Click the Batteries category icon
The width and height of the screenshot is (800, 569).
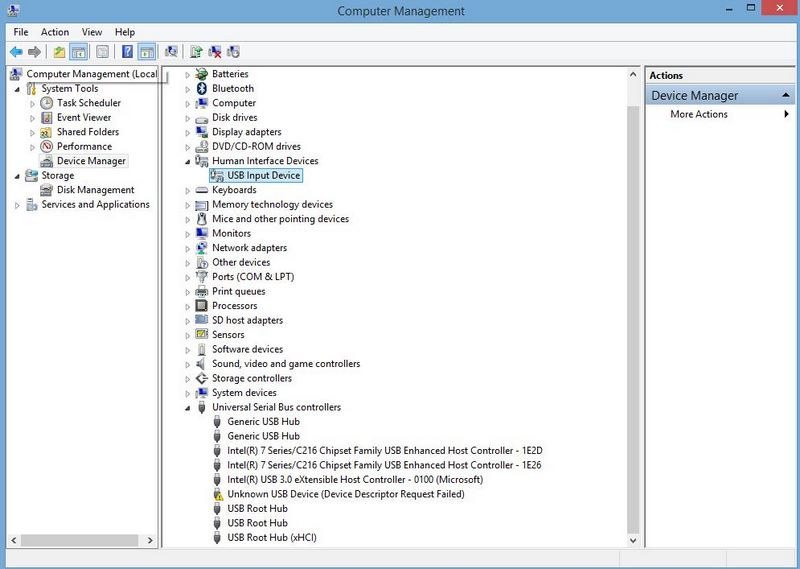tap(202, 74)
